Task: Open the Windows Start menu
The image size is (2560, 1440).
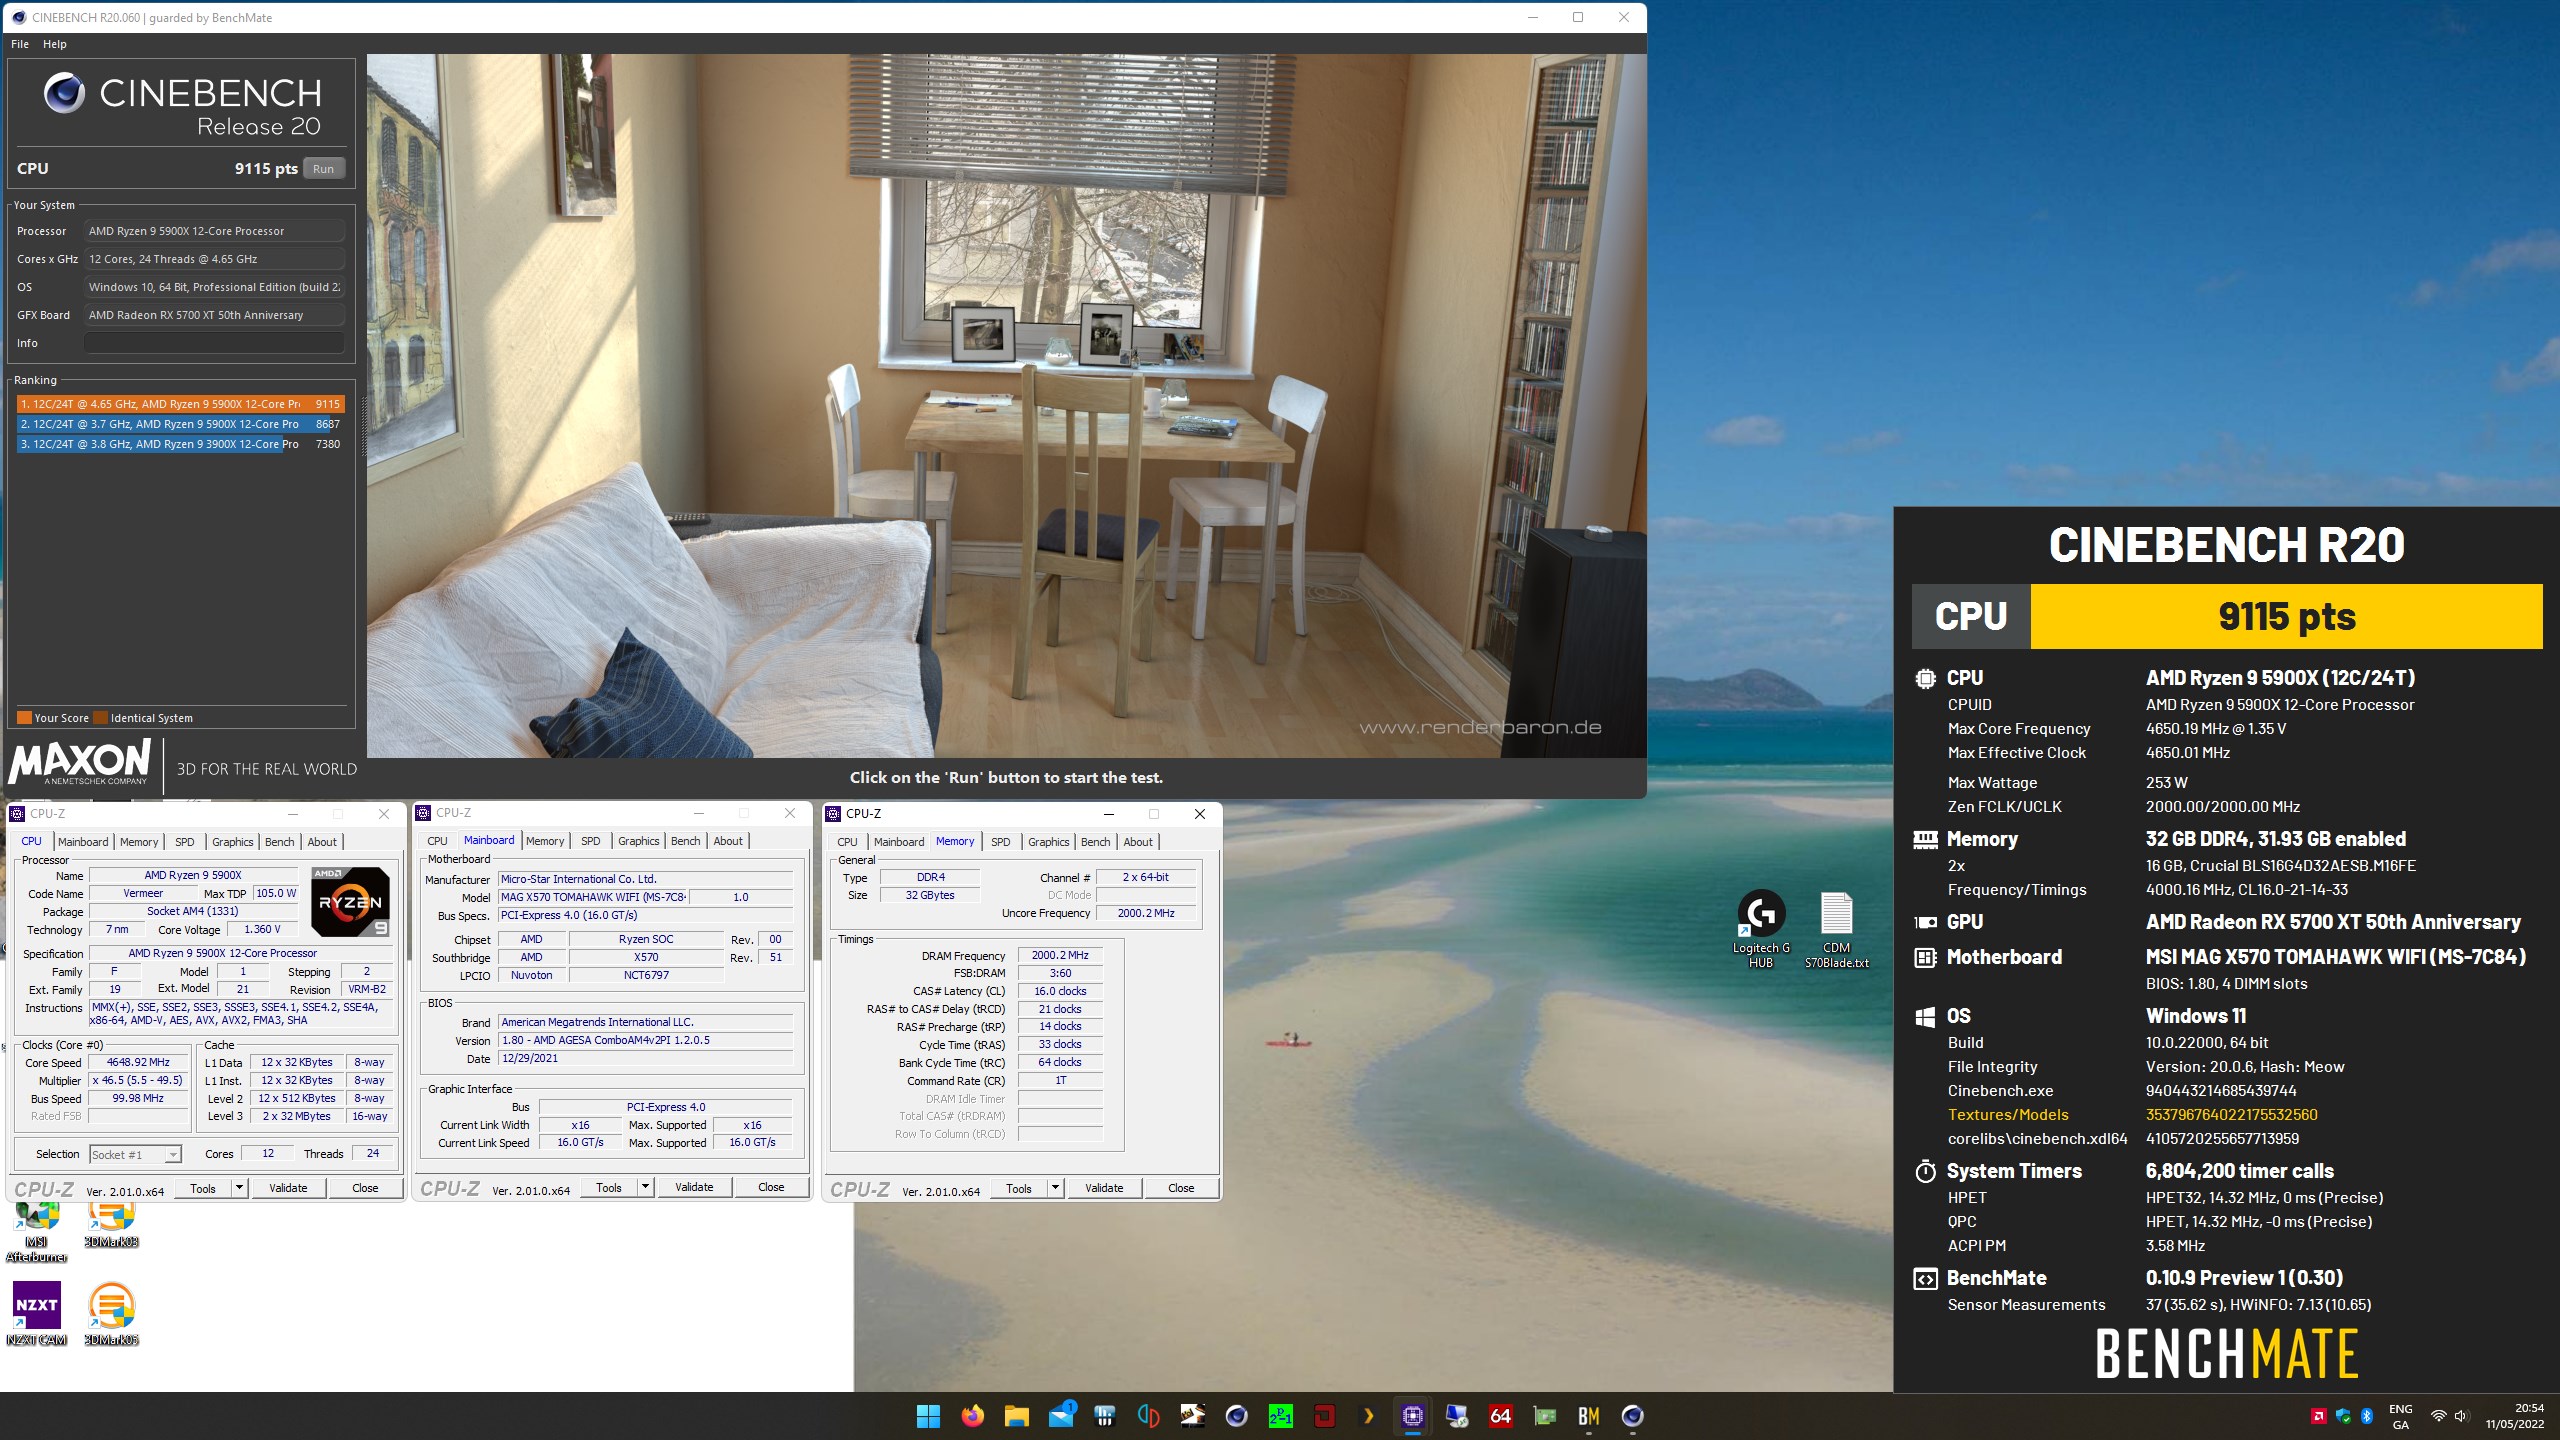Action: [x=928, y=1416]
